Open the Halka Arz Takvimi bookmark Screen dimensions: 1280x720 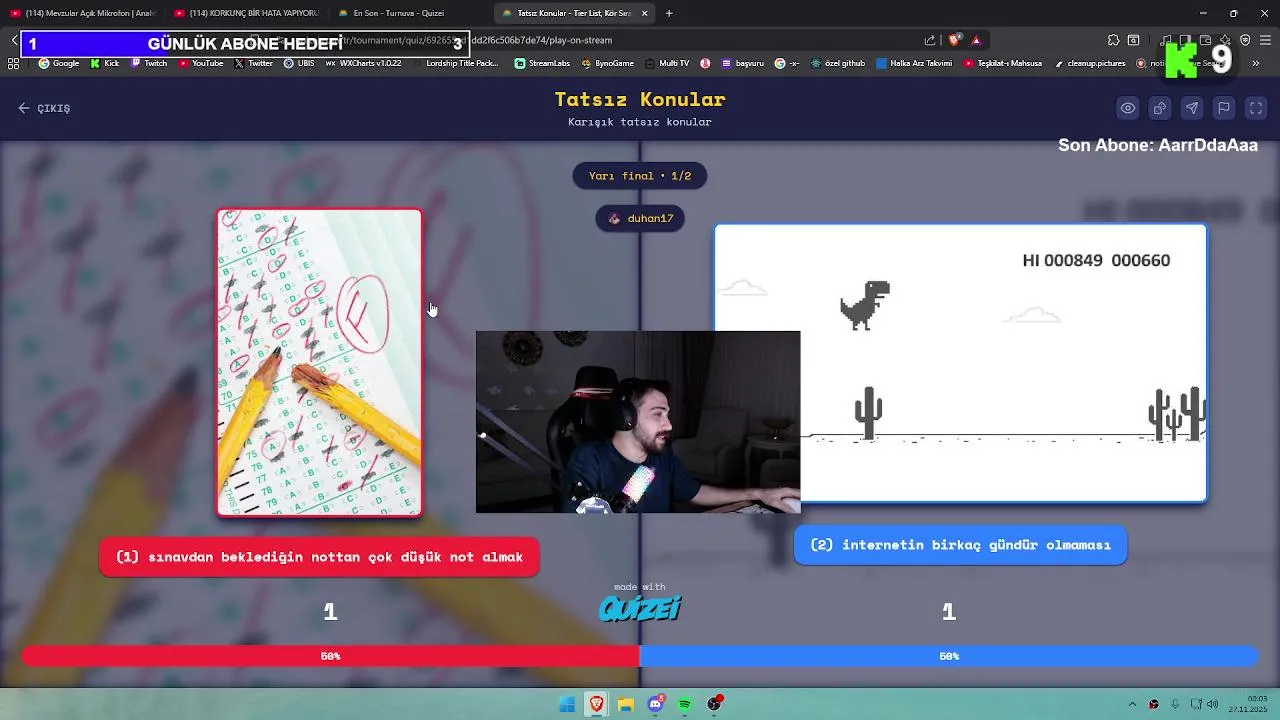coord(914,63)
